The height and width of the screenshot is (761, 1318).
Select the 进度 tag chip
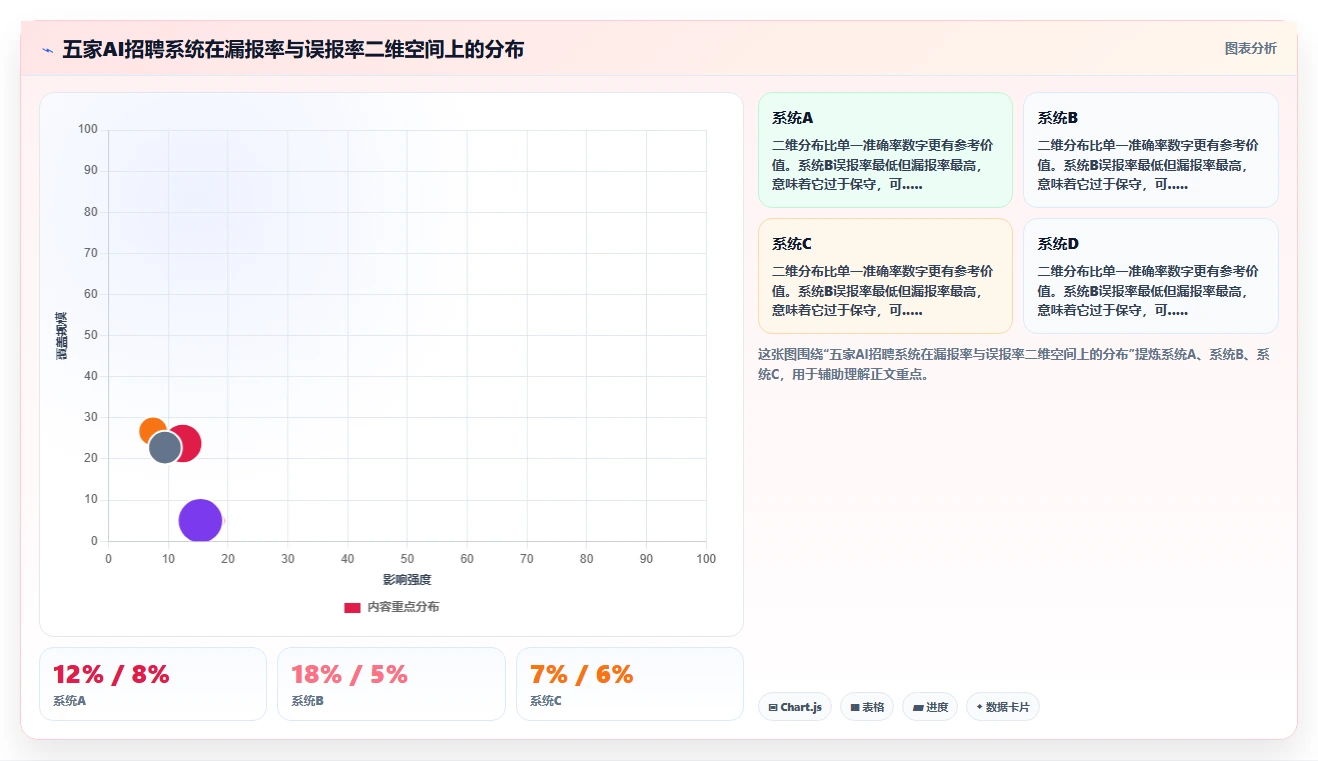coord(930,707)
